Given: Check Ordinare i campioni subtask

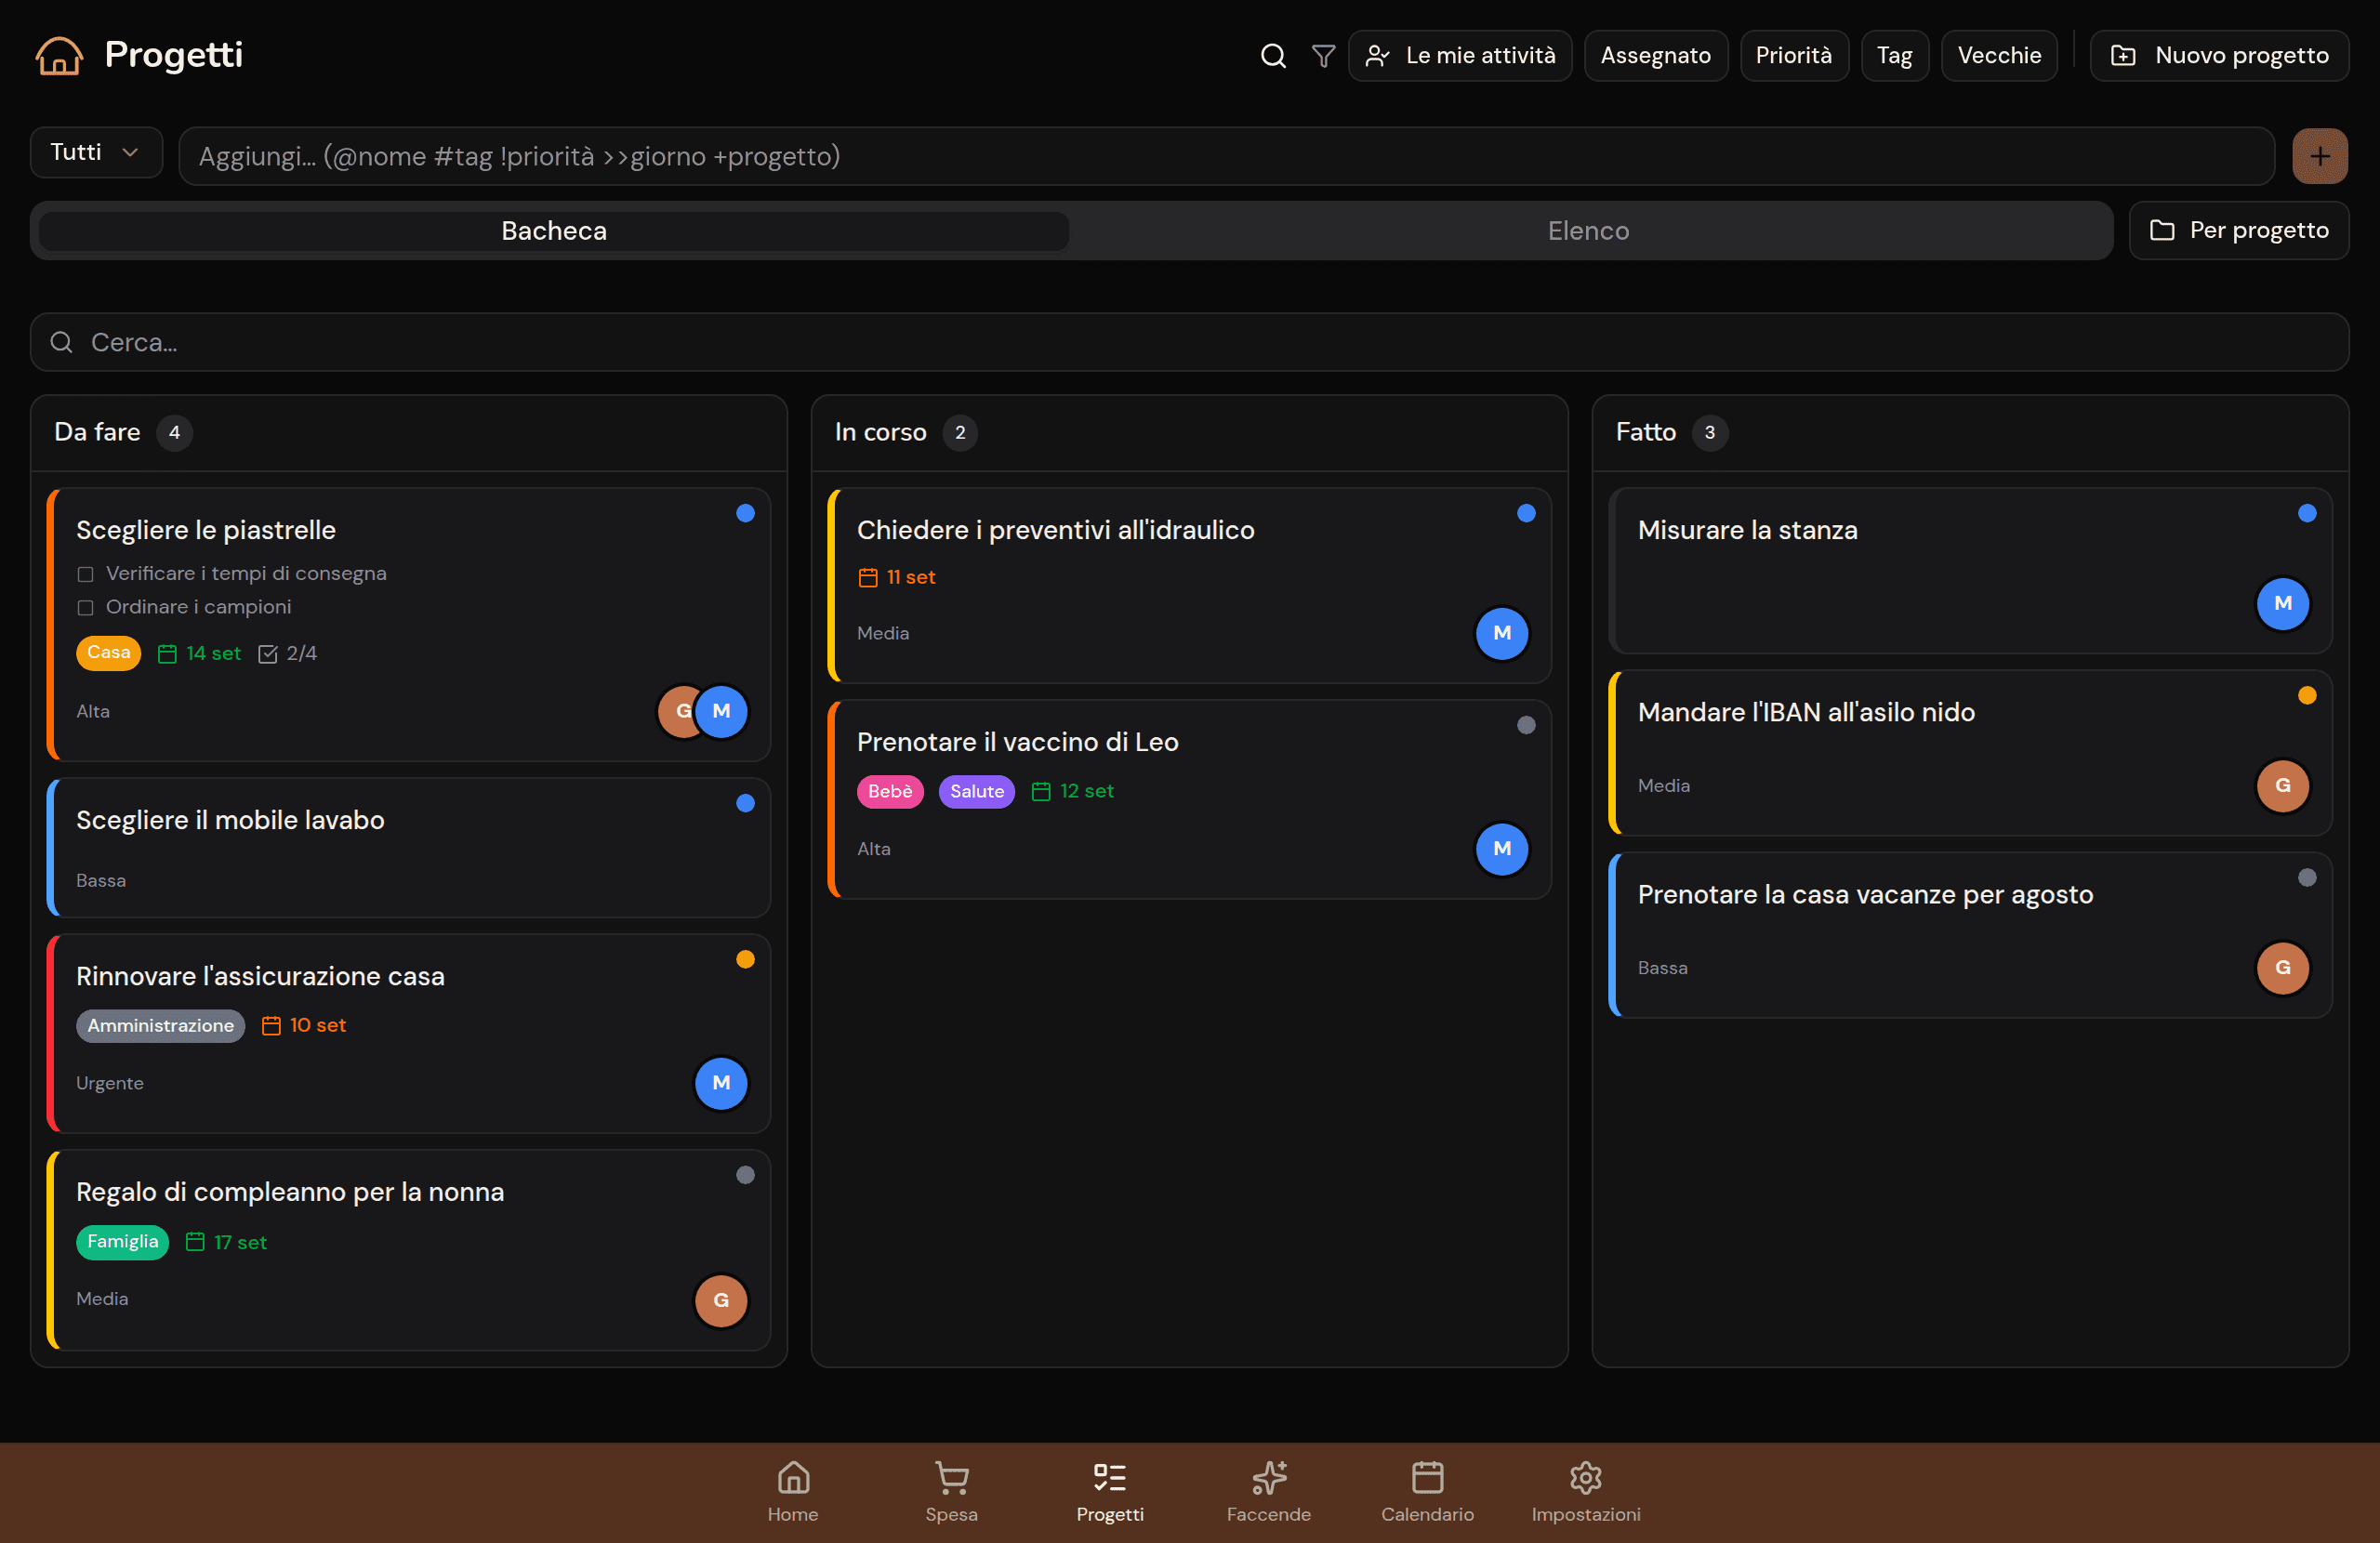Looking at the screenshot, I should click(85, 608).
